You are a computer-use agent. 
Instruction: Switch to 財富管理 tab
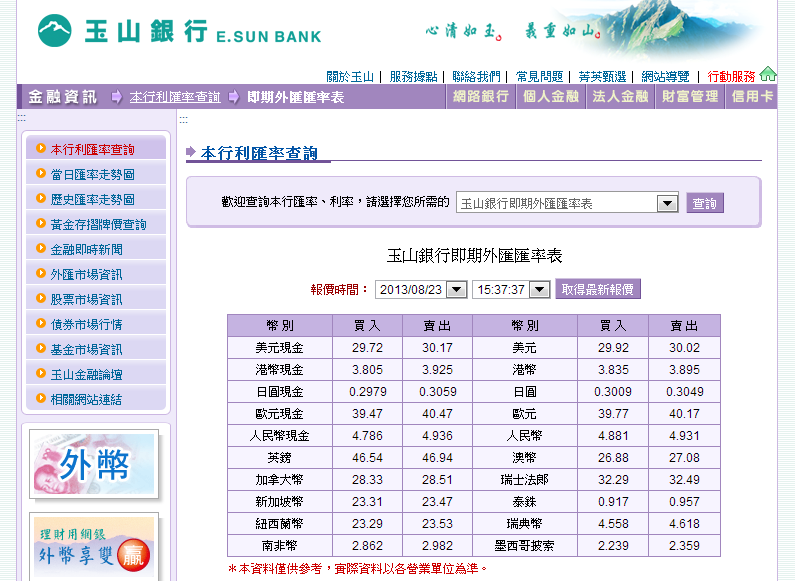690,96
